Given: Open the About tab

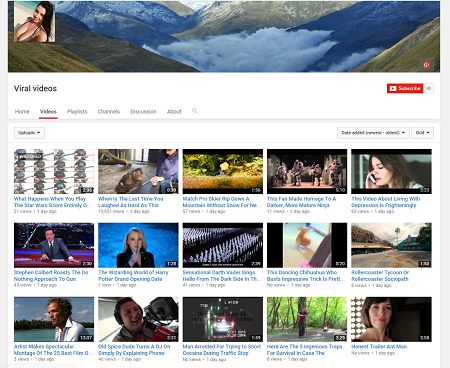Looking at the screenshot, I should click(174, 112).
